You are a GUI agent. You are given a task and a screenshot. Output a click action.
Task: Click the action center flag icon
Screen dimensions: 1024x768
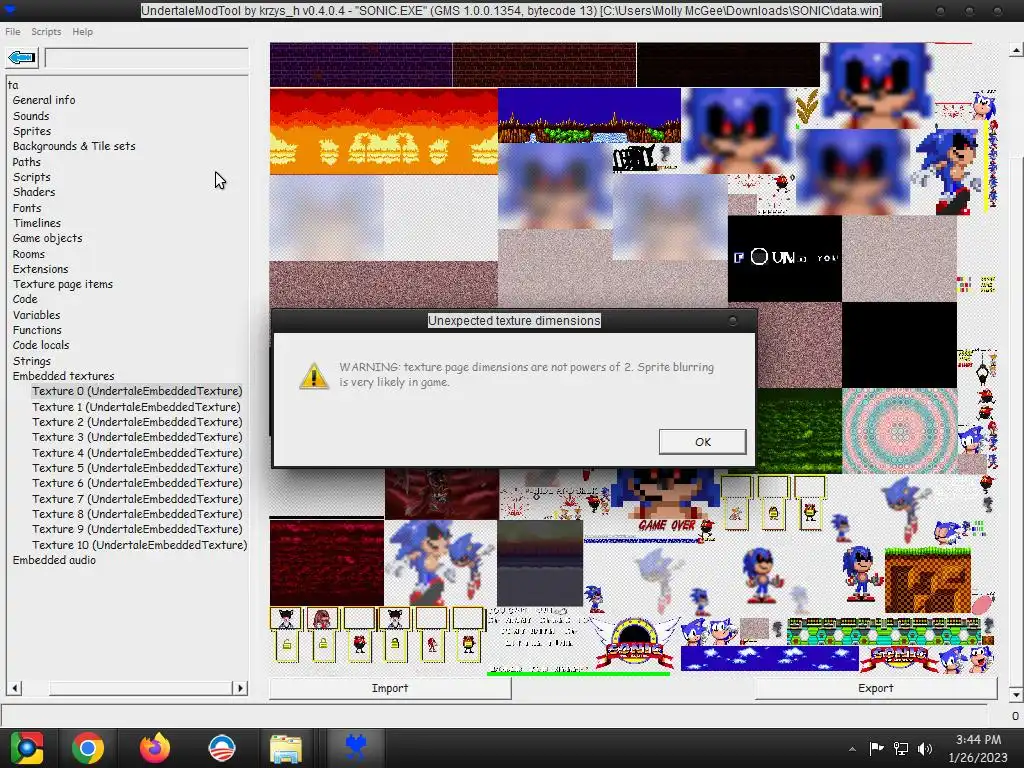(876, 748)
